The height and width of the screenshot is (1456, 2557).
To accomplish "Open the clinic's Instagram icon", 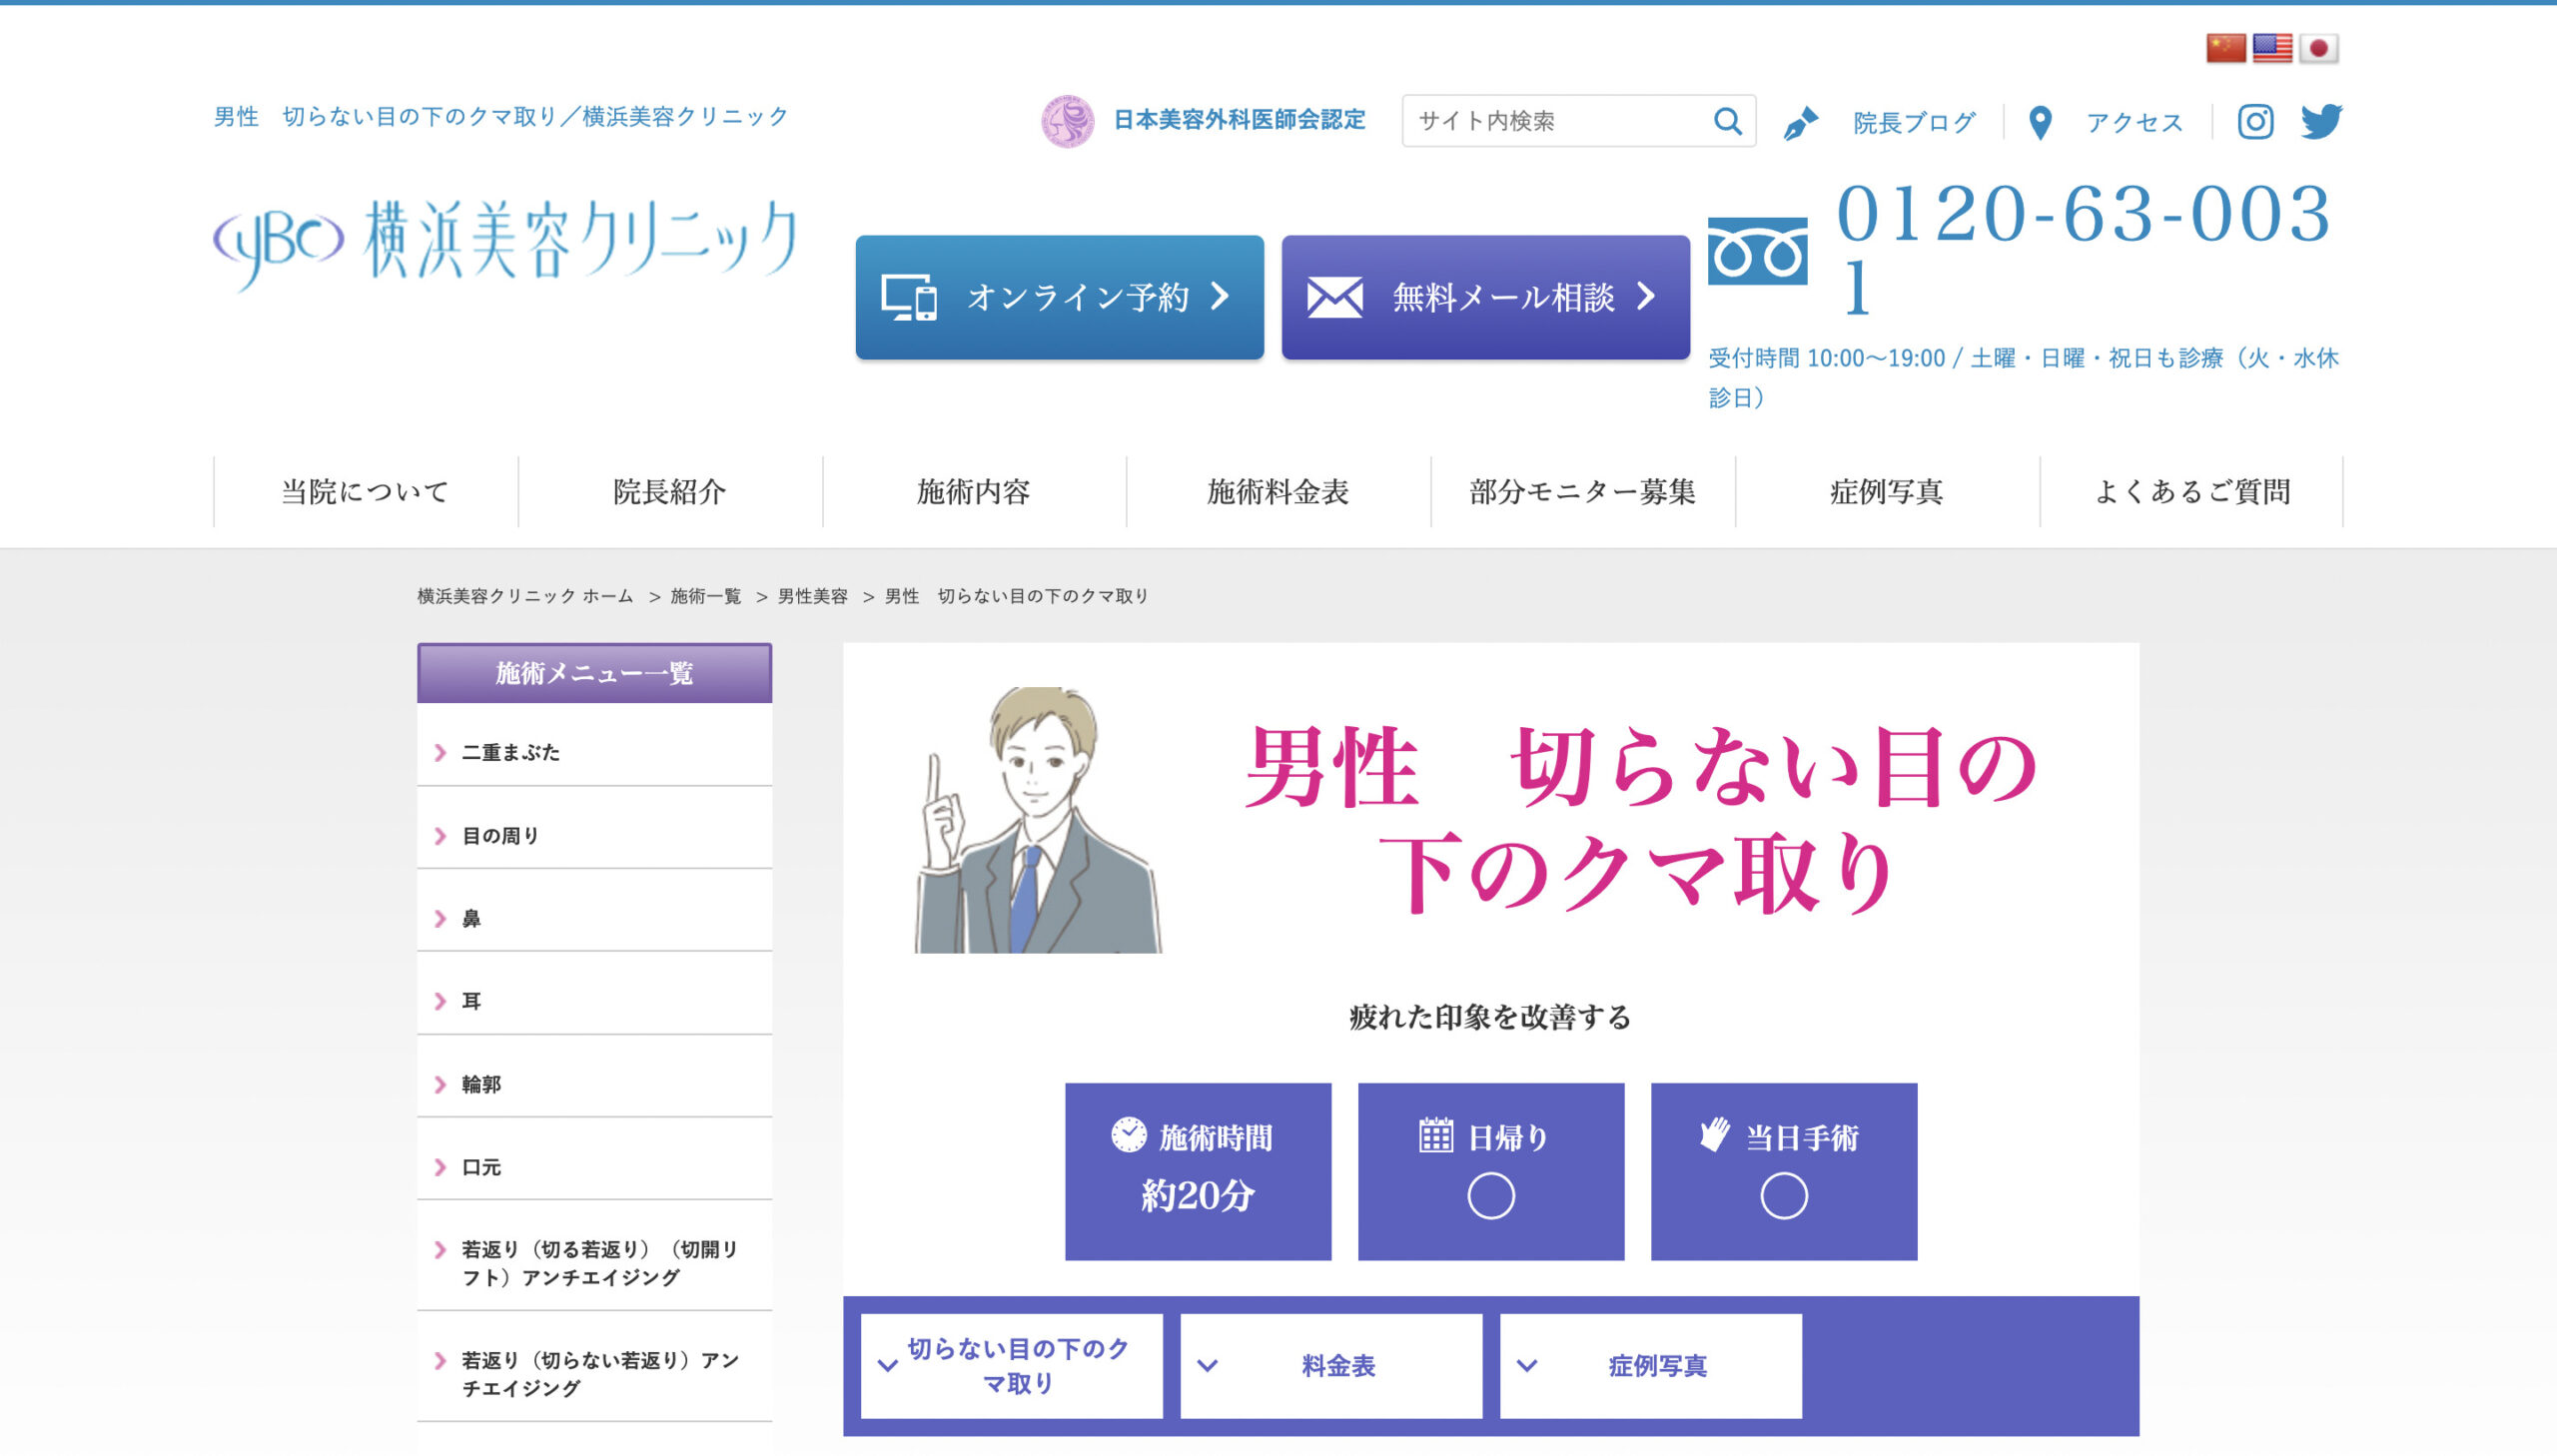I will click(2256, 121).
